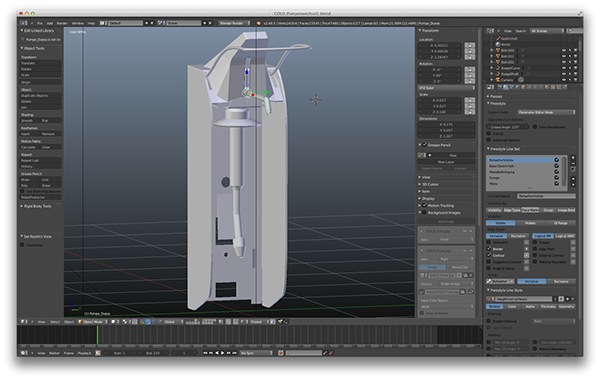The height and width of the screenshot is (380, 600).
Task: Jump to the first frame button
Action: point(205,353)
